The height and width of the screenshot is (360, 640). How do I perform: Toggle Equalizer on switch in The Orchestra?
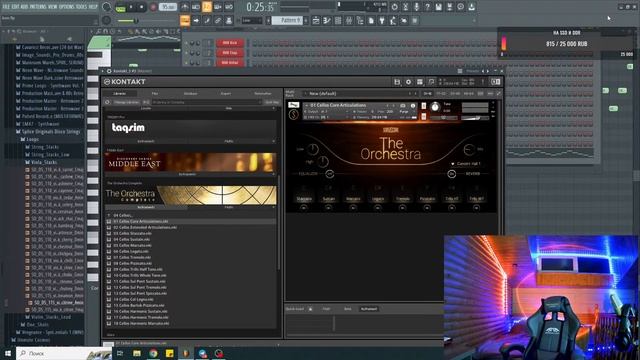330,174
